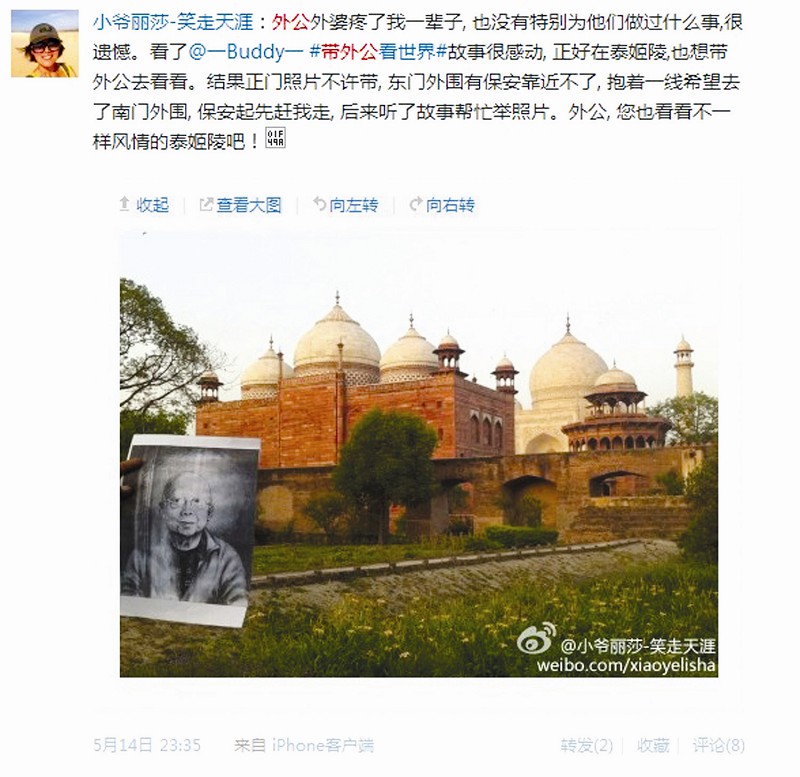Open the 小爷丽莎-笑走天涯 username link
Viewport: 800px width, 777px height.
pyautogui.click(x=173, y=22)
